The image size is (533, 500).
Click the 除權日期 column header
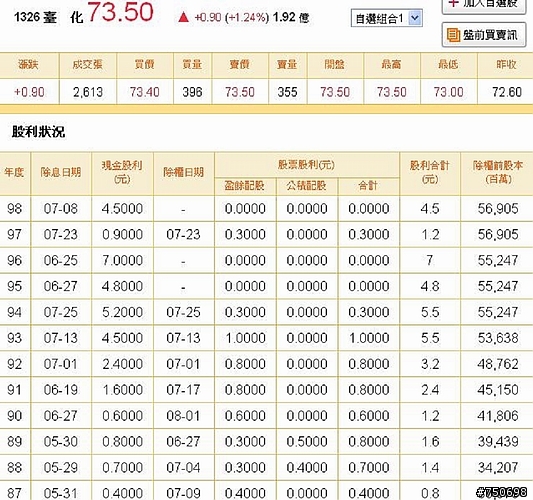click(184, 172)
